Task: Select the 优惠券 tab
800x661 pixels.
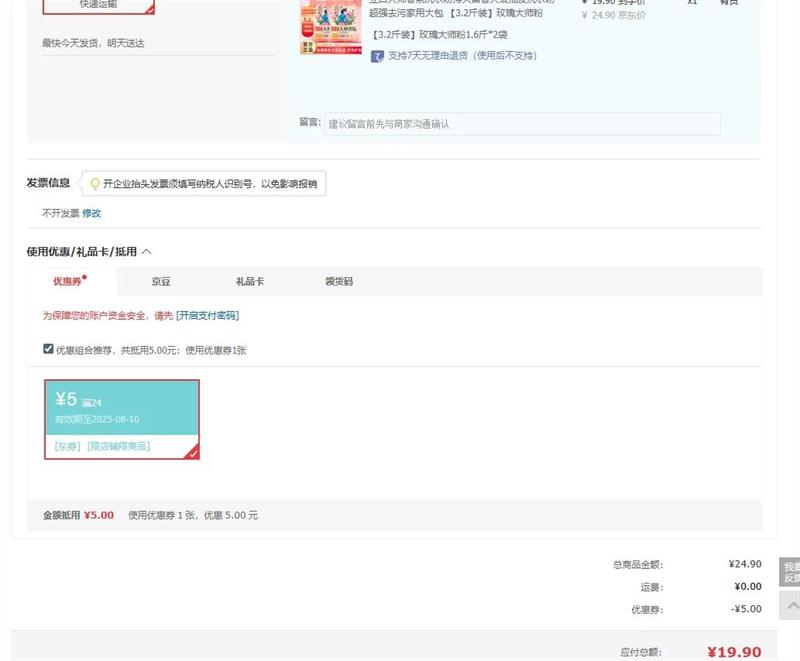Action: tap(68, 282)
